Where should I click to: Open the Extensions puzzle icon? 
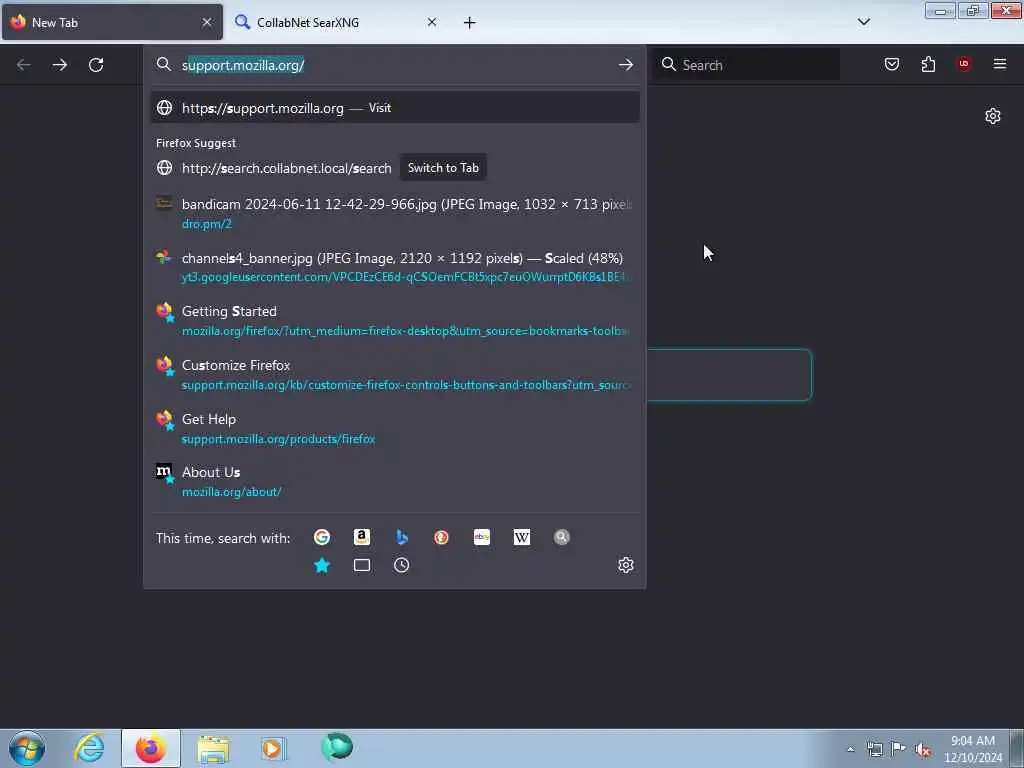(928, 64)
